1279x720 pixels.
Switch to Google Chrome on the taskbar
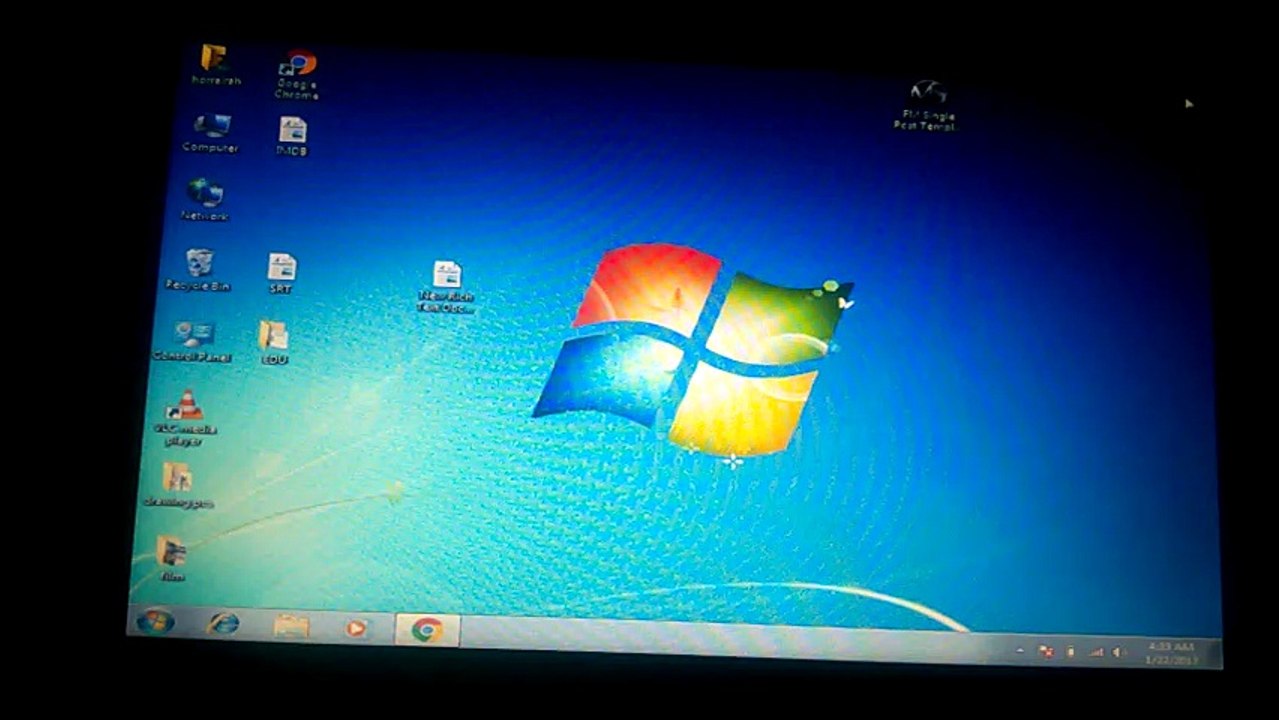[427, 630]
